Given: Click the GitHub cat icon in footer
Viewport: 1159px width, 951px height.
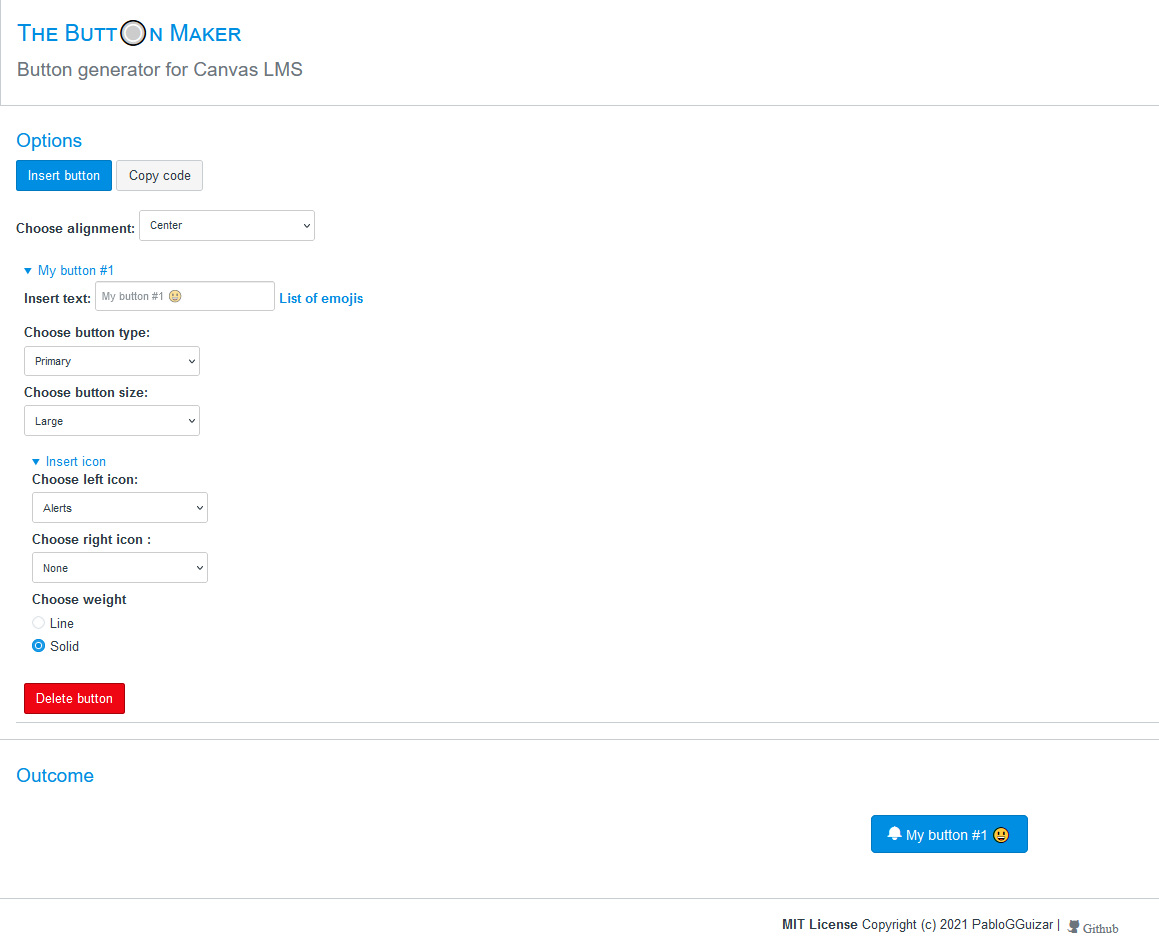Looking at the screenshot, I should click(x=1073, y=927).
